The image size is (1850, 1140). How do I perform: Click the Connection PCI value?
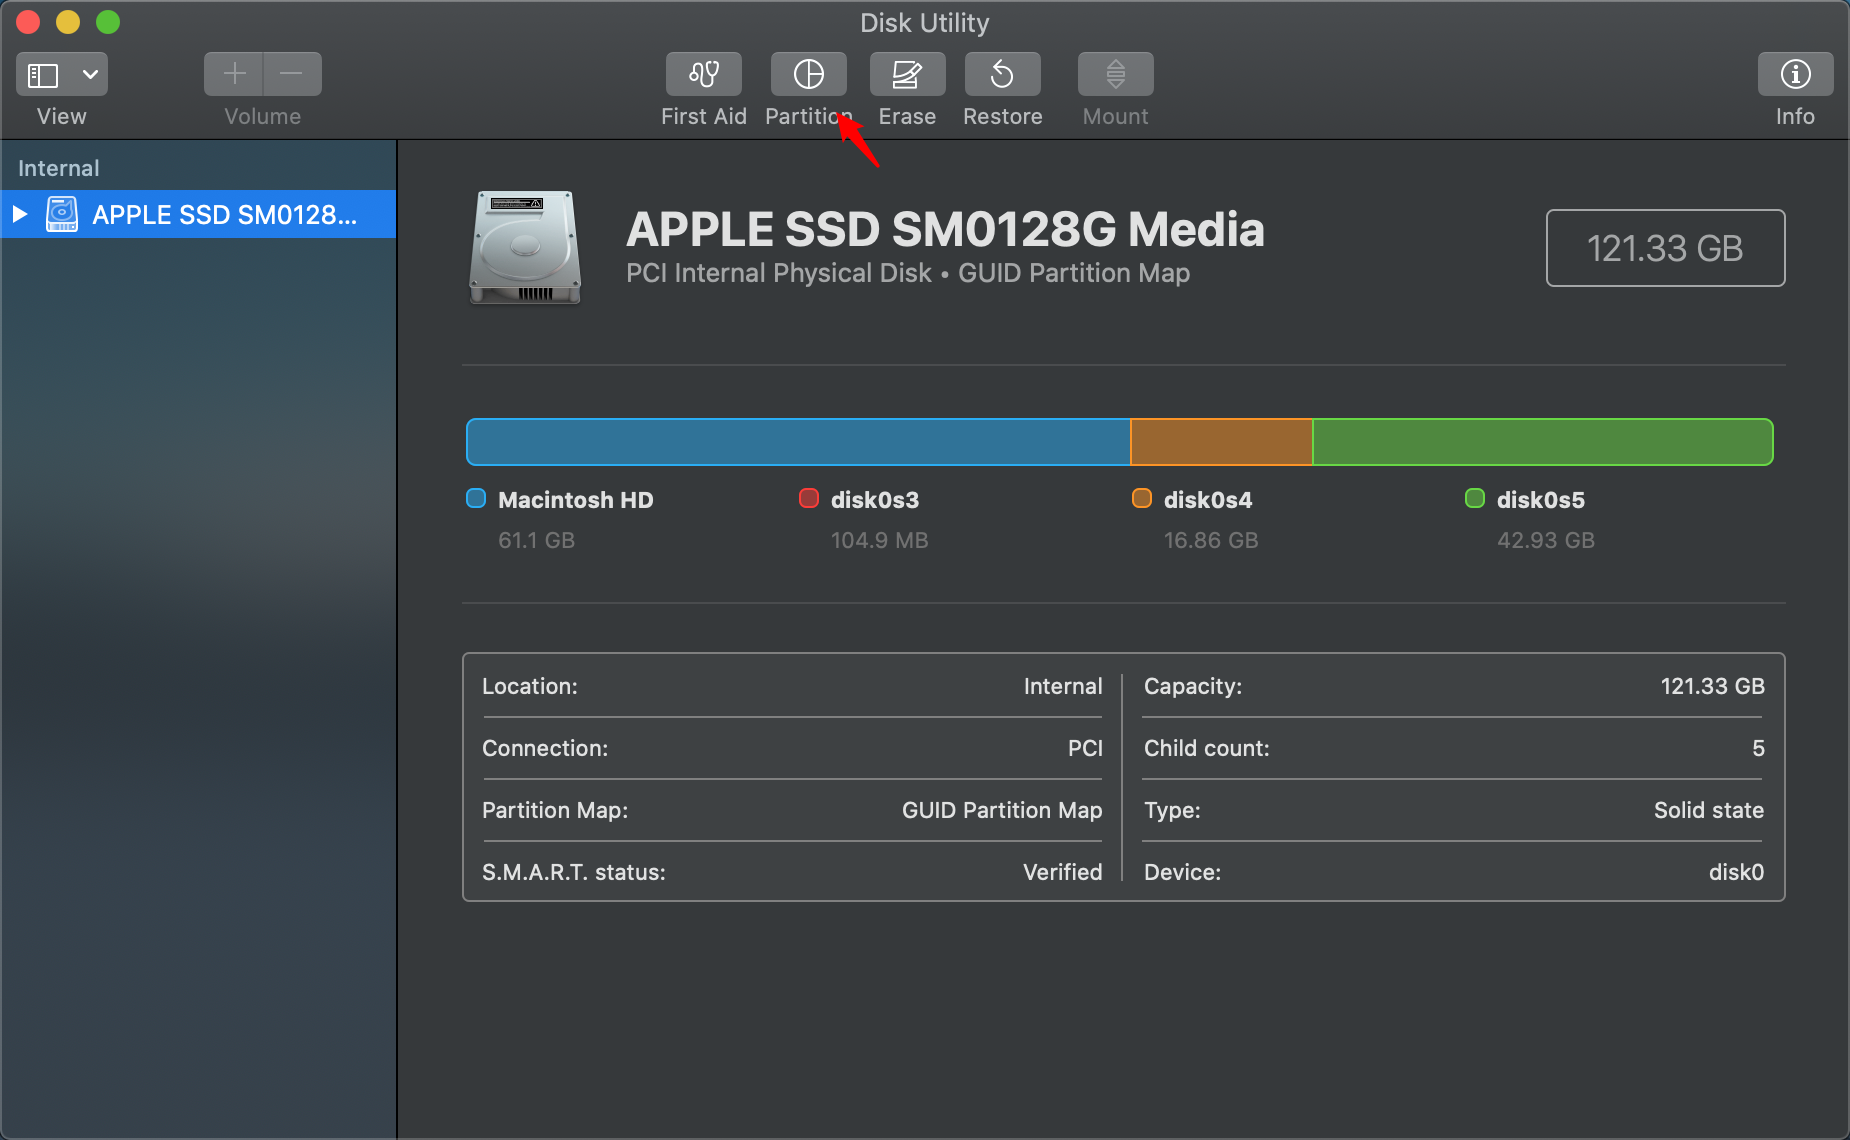(1085, 748)
